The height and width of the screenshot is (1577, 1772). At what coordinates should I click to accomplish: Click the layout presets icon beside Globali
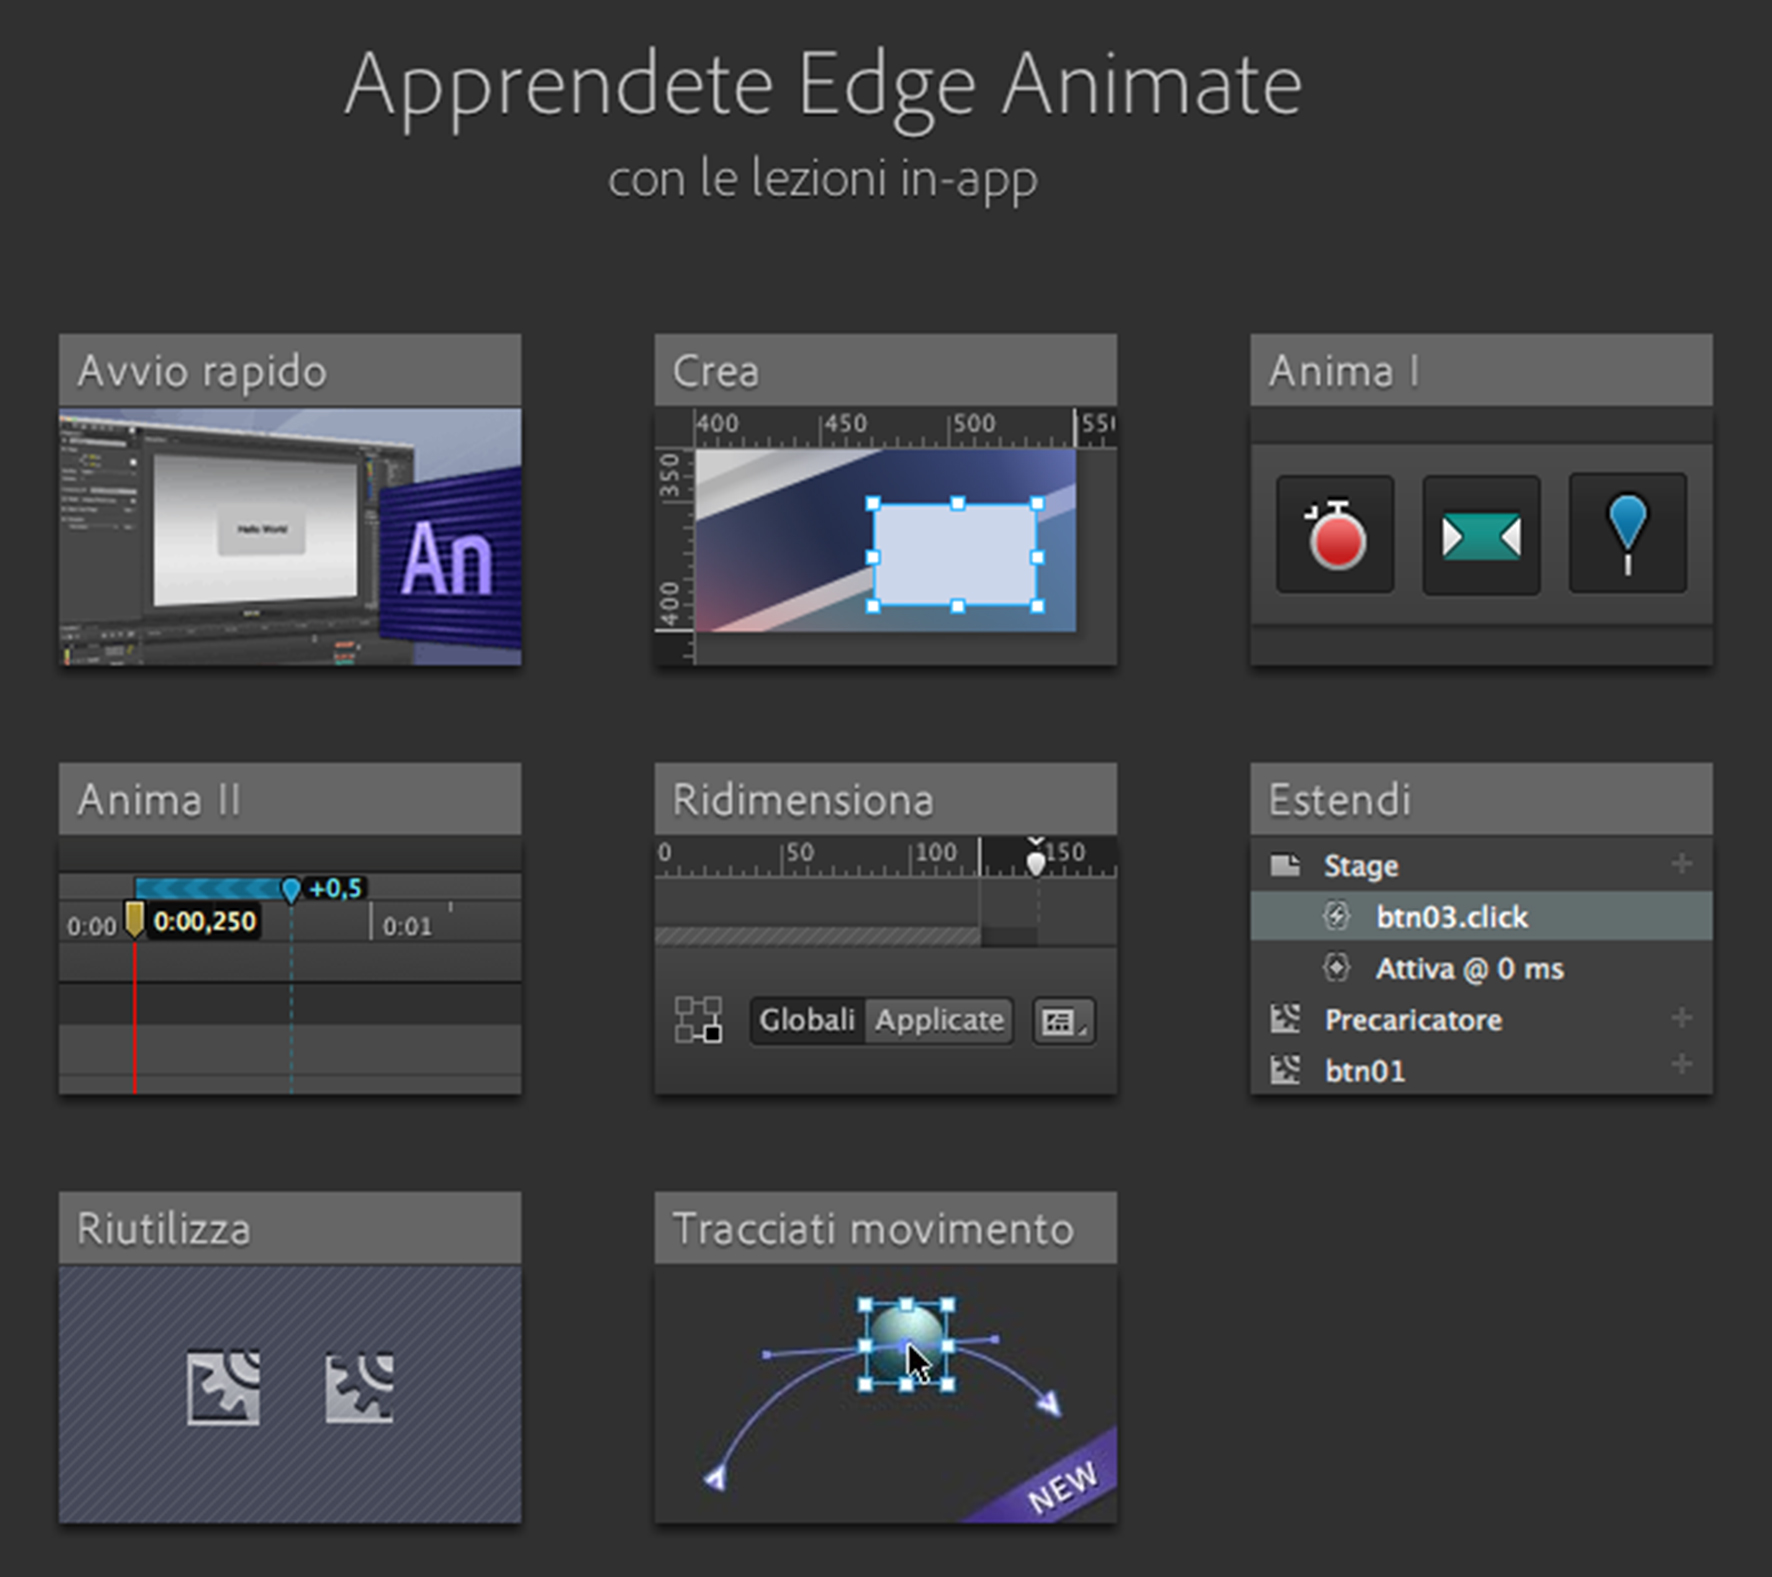(698, 1020)
